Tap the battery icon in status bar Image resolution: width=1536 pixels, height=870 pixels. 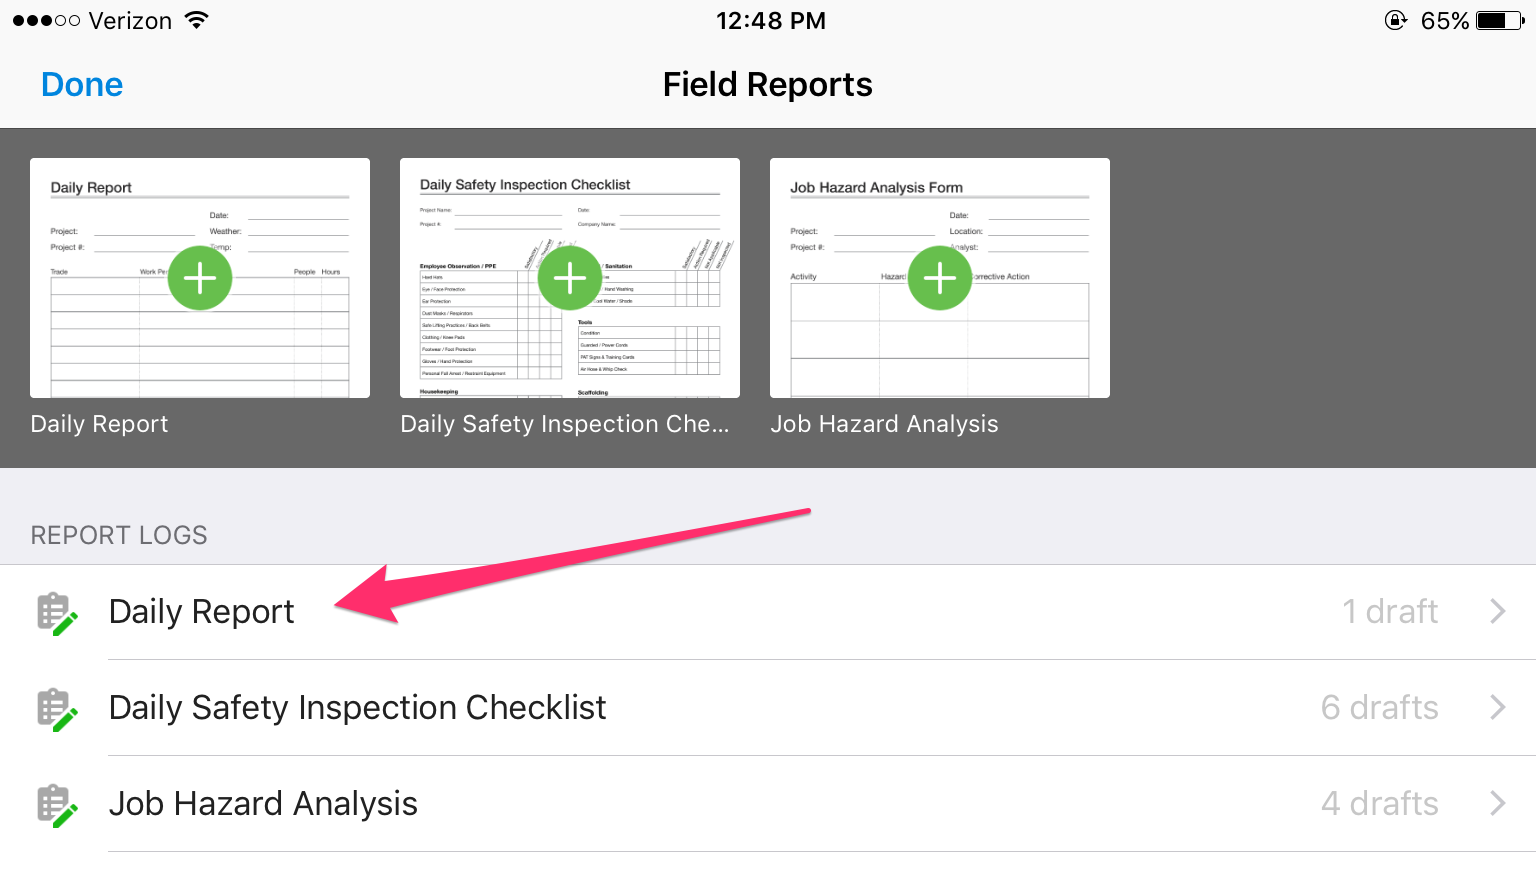click(x=1500, y=21)
